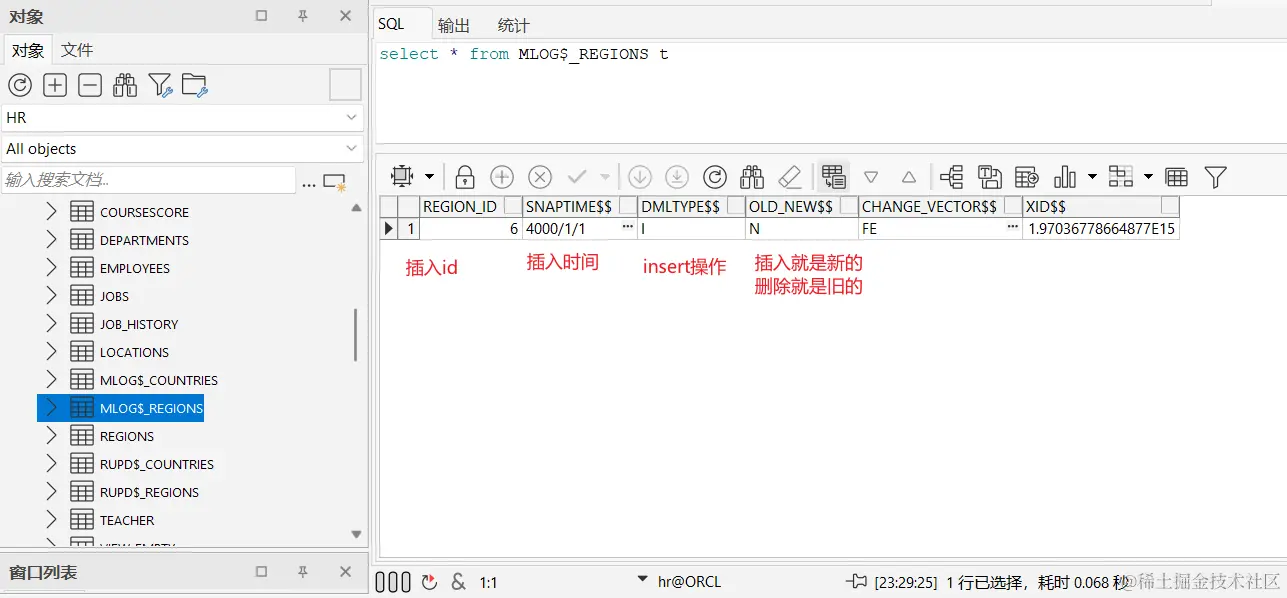
Task: Click the object tree scroll down arrow
Action: coord(357,535)
